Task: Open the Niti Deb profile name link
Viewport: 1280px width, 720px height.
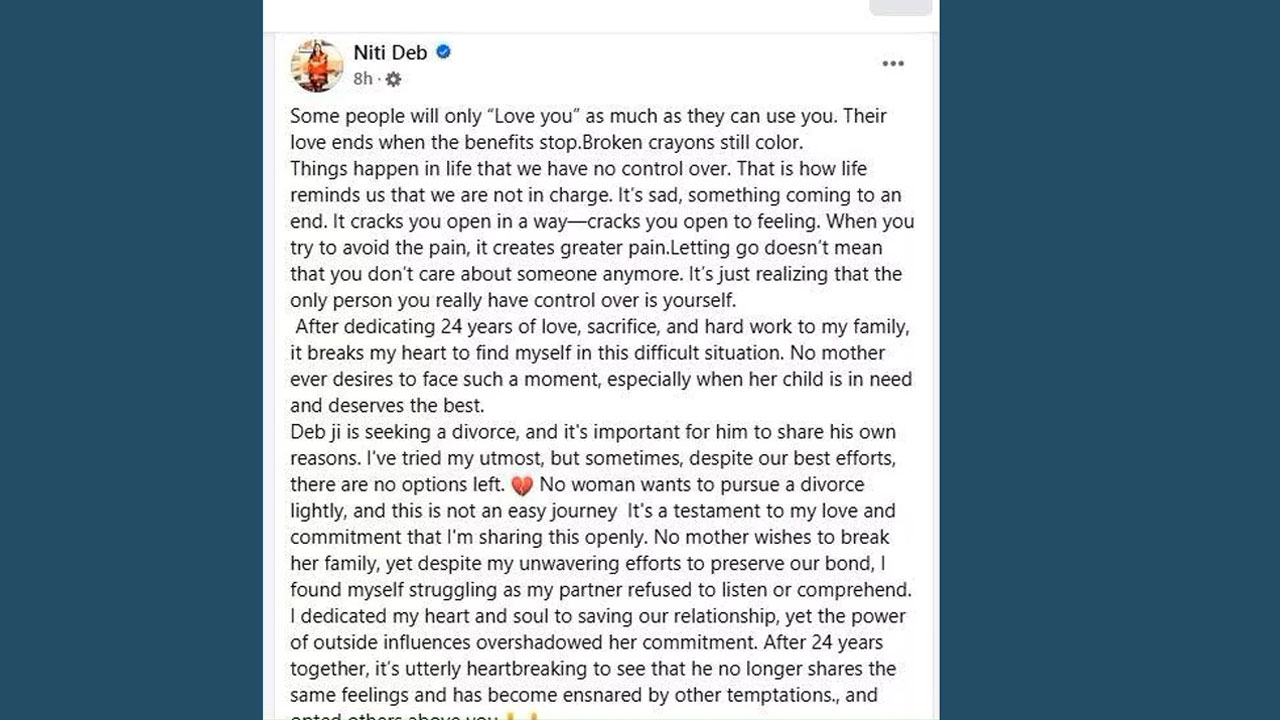Action: point(390,52)
